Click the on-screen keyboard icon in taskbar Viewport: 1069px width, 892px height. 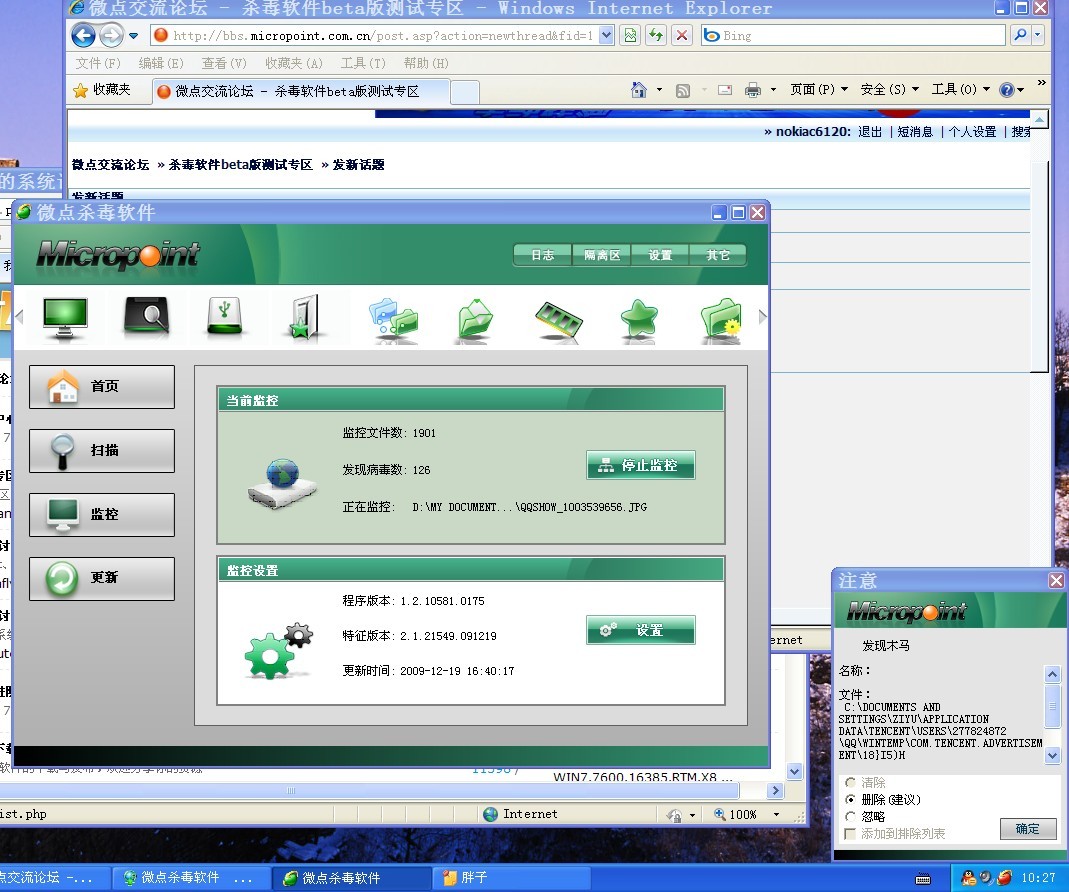923,878
